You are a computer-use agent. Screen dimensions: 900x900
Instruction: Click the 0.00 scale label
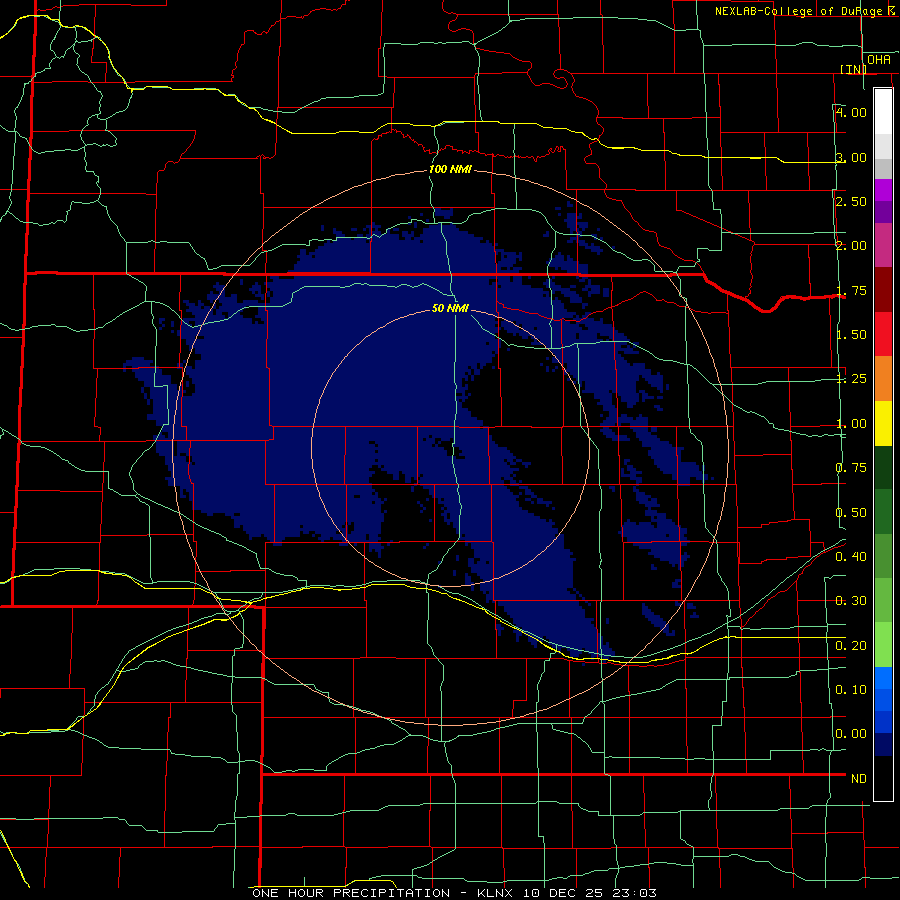851,734
